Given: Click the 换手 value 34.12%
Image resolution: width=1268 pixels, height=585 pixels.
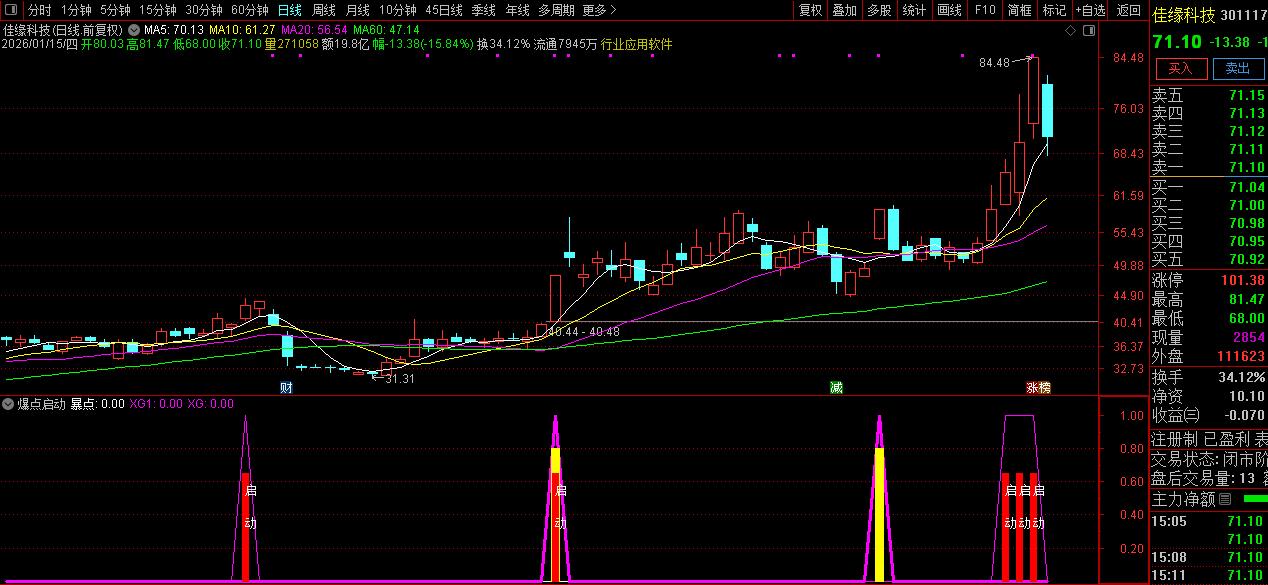Looking at the screenshot, I should tap(1241, 377).
